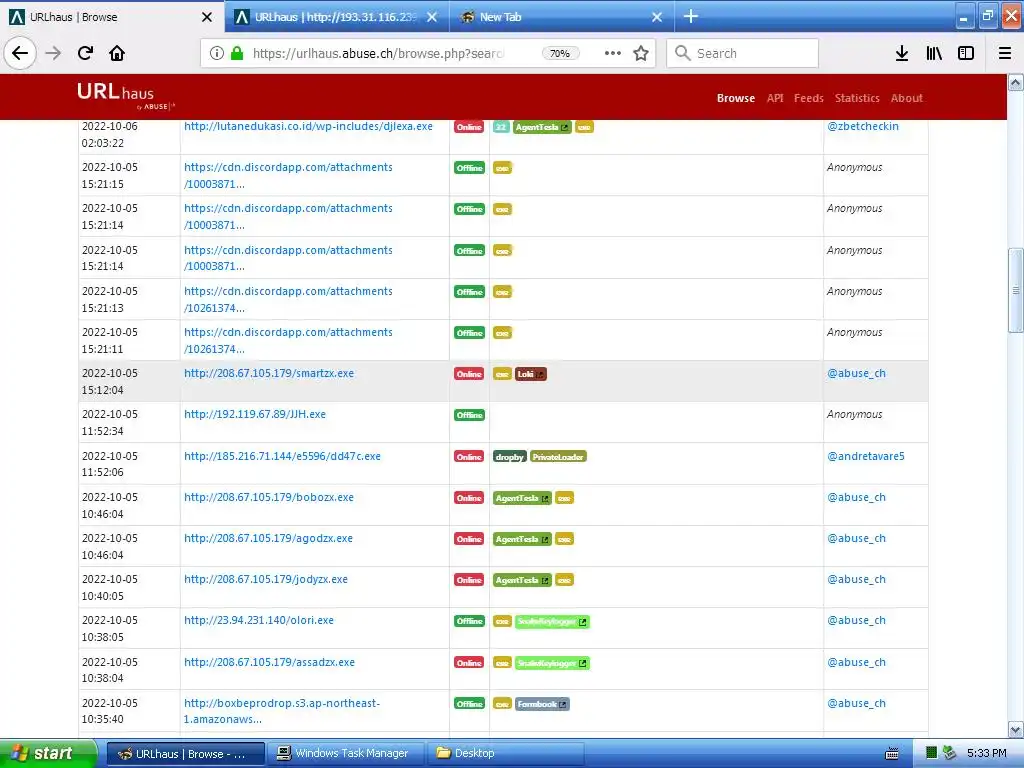Open the downloads panel arrow icon
Screen dimensions: 1024x768
tap(902, 53)
